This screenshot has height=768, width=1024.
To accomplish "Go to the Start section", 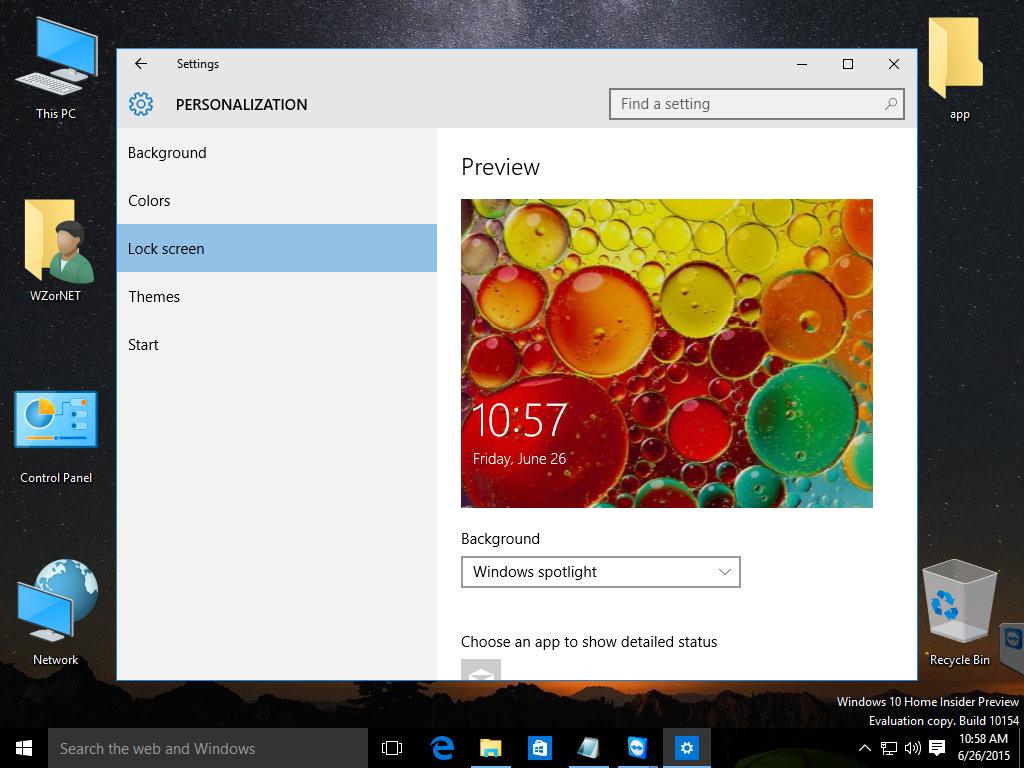I will tap(143, 345).
